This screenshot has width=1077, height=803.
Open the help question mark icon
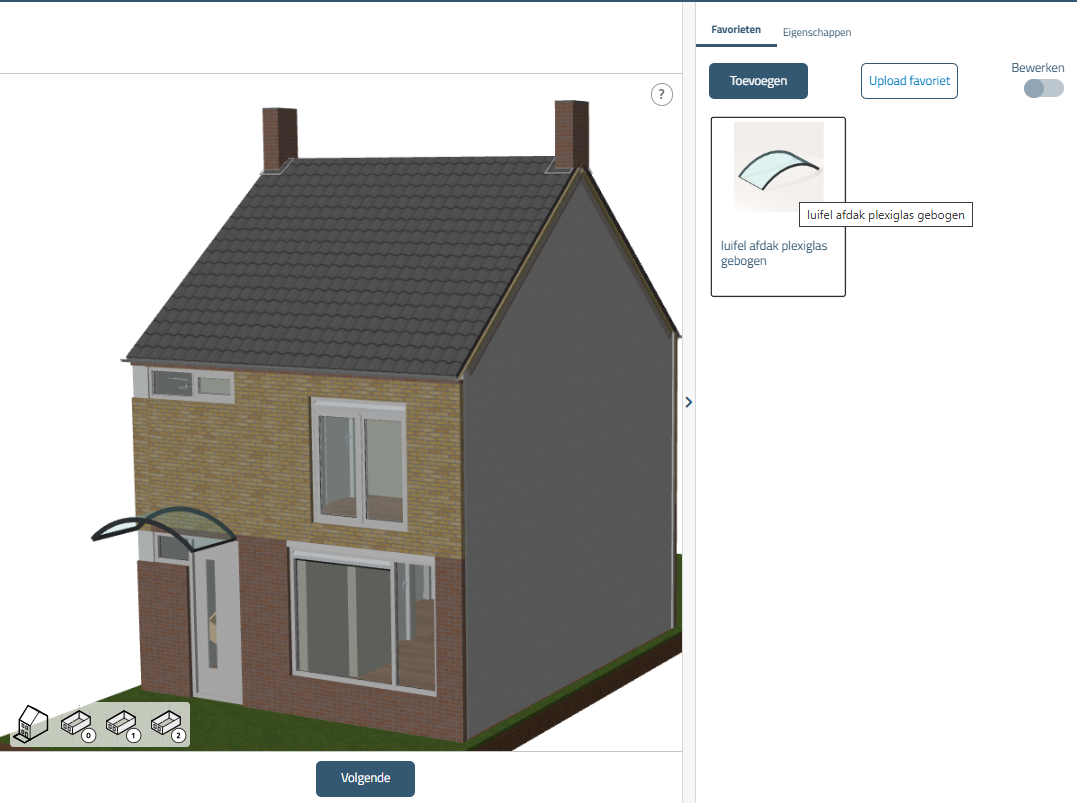point(662,94)
